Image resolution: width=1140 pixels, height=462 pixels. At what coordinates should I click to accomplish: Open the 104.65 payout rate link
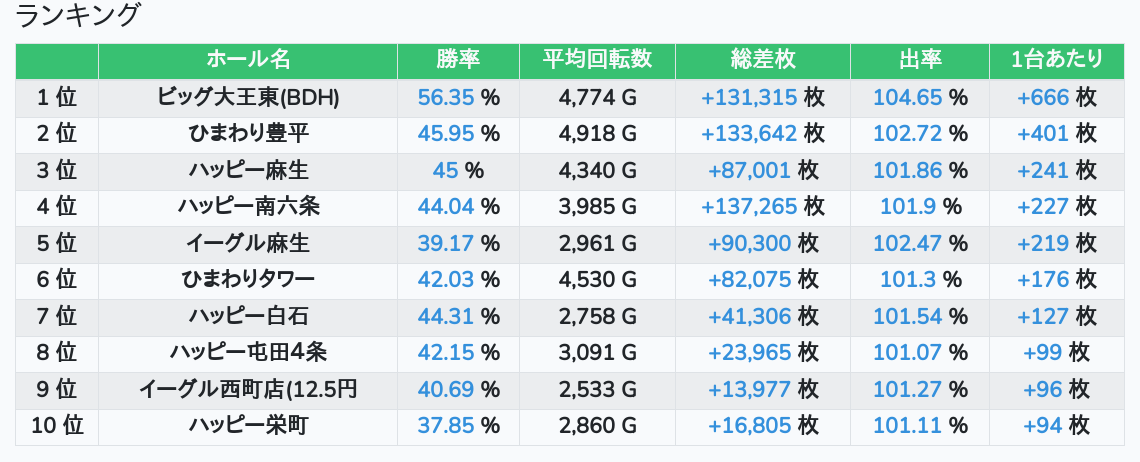pos(907,97)
